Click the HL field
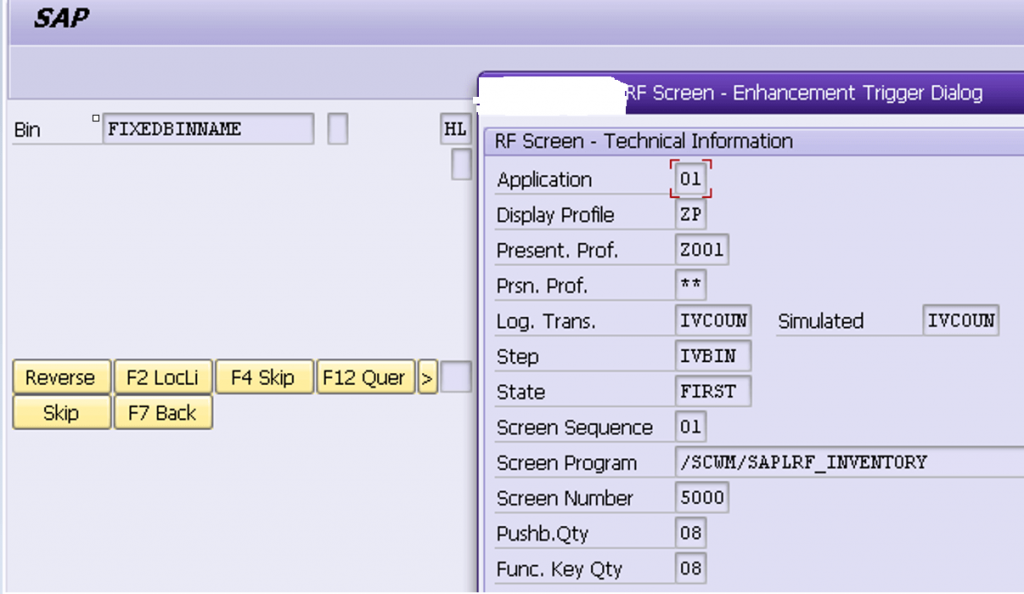This screenshot has height=594, width=1024. [455, 129]
